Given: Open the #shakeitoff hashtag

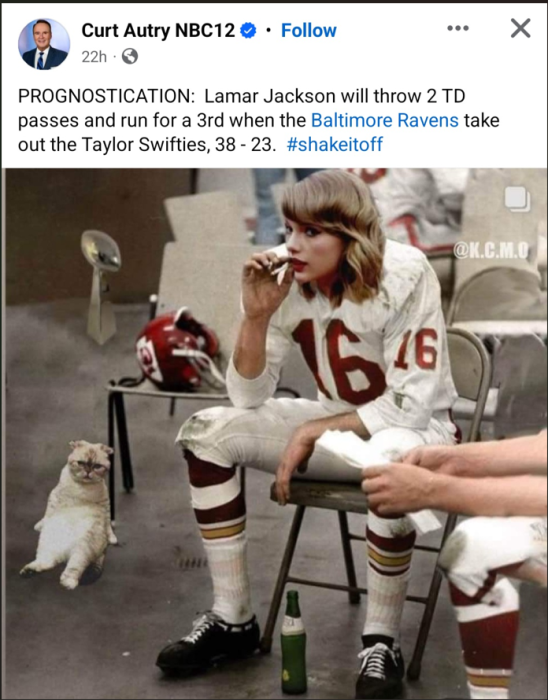Looking at the screenshot, I should pyautogui.click(x=335, y=144).
